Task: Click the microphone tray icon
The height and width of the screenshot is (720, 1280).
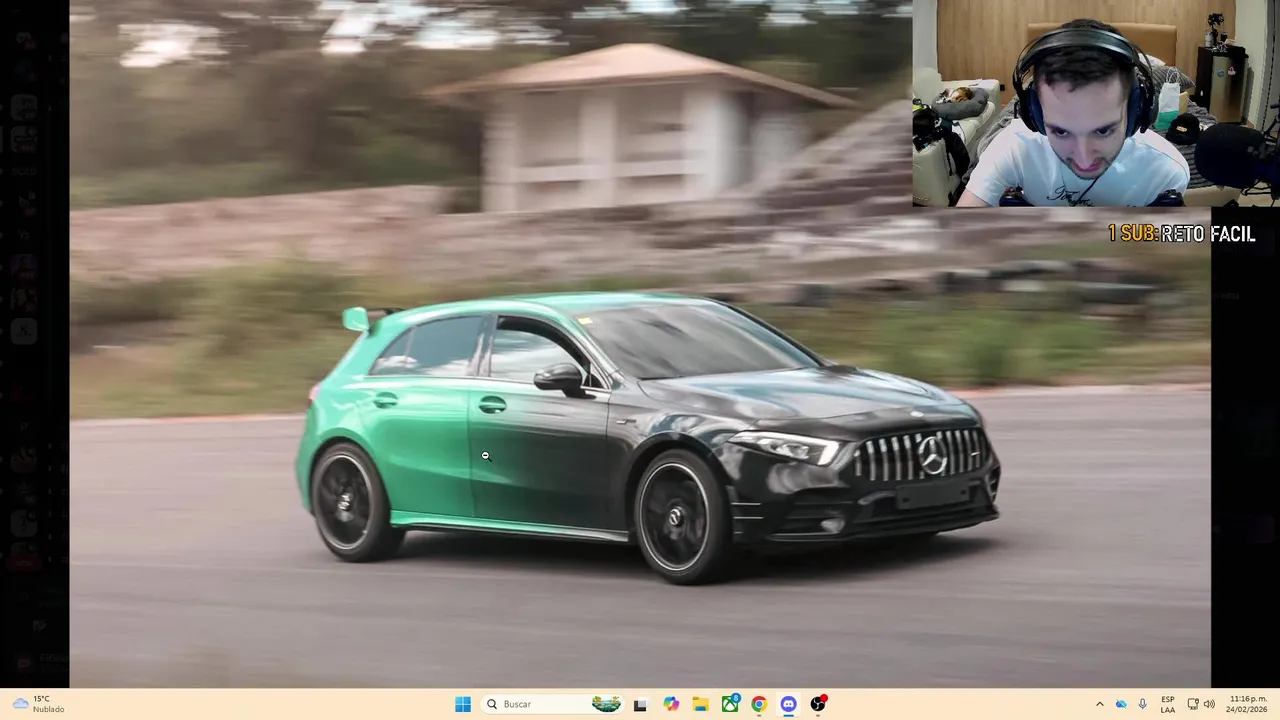Action: [x=1142, y=704]
